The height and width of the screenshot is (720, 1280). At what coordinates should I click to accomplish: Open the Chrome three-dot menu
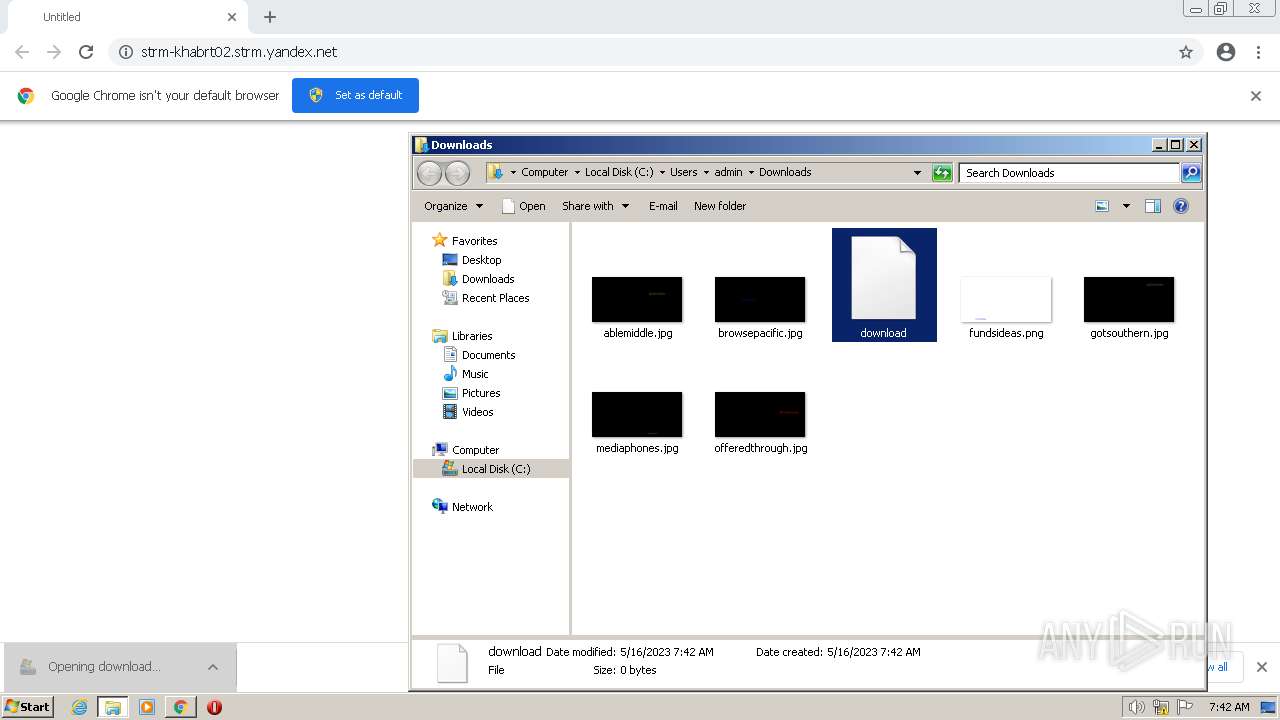(1258, 52)
